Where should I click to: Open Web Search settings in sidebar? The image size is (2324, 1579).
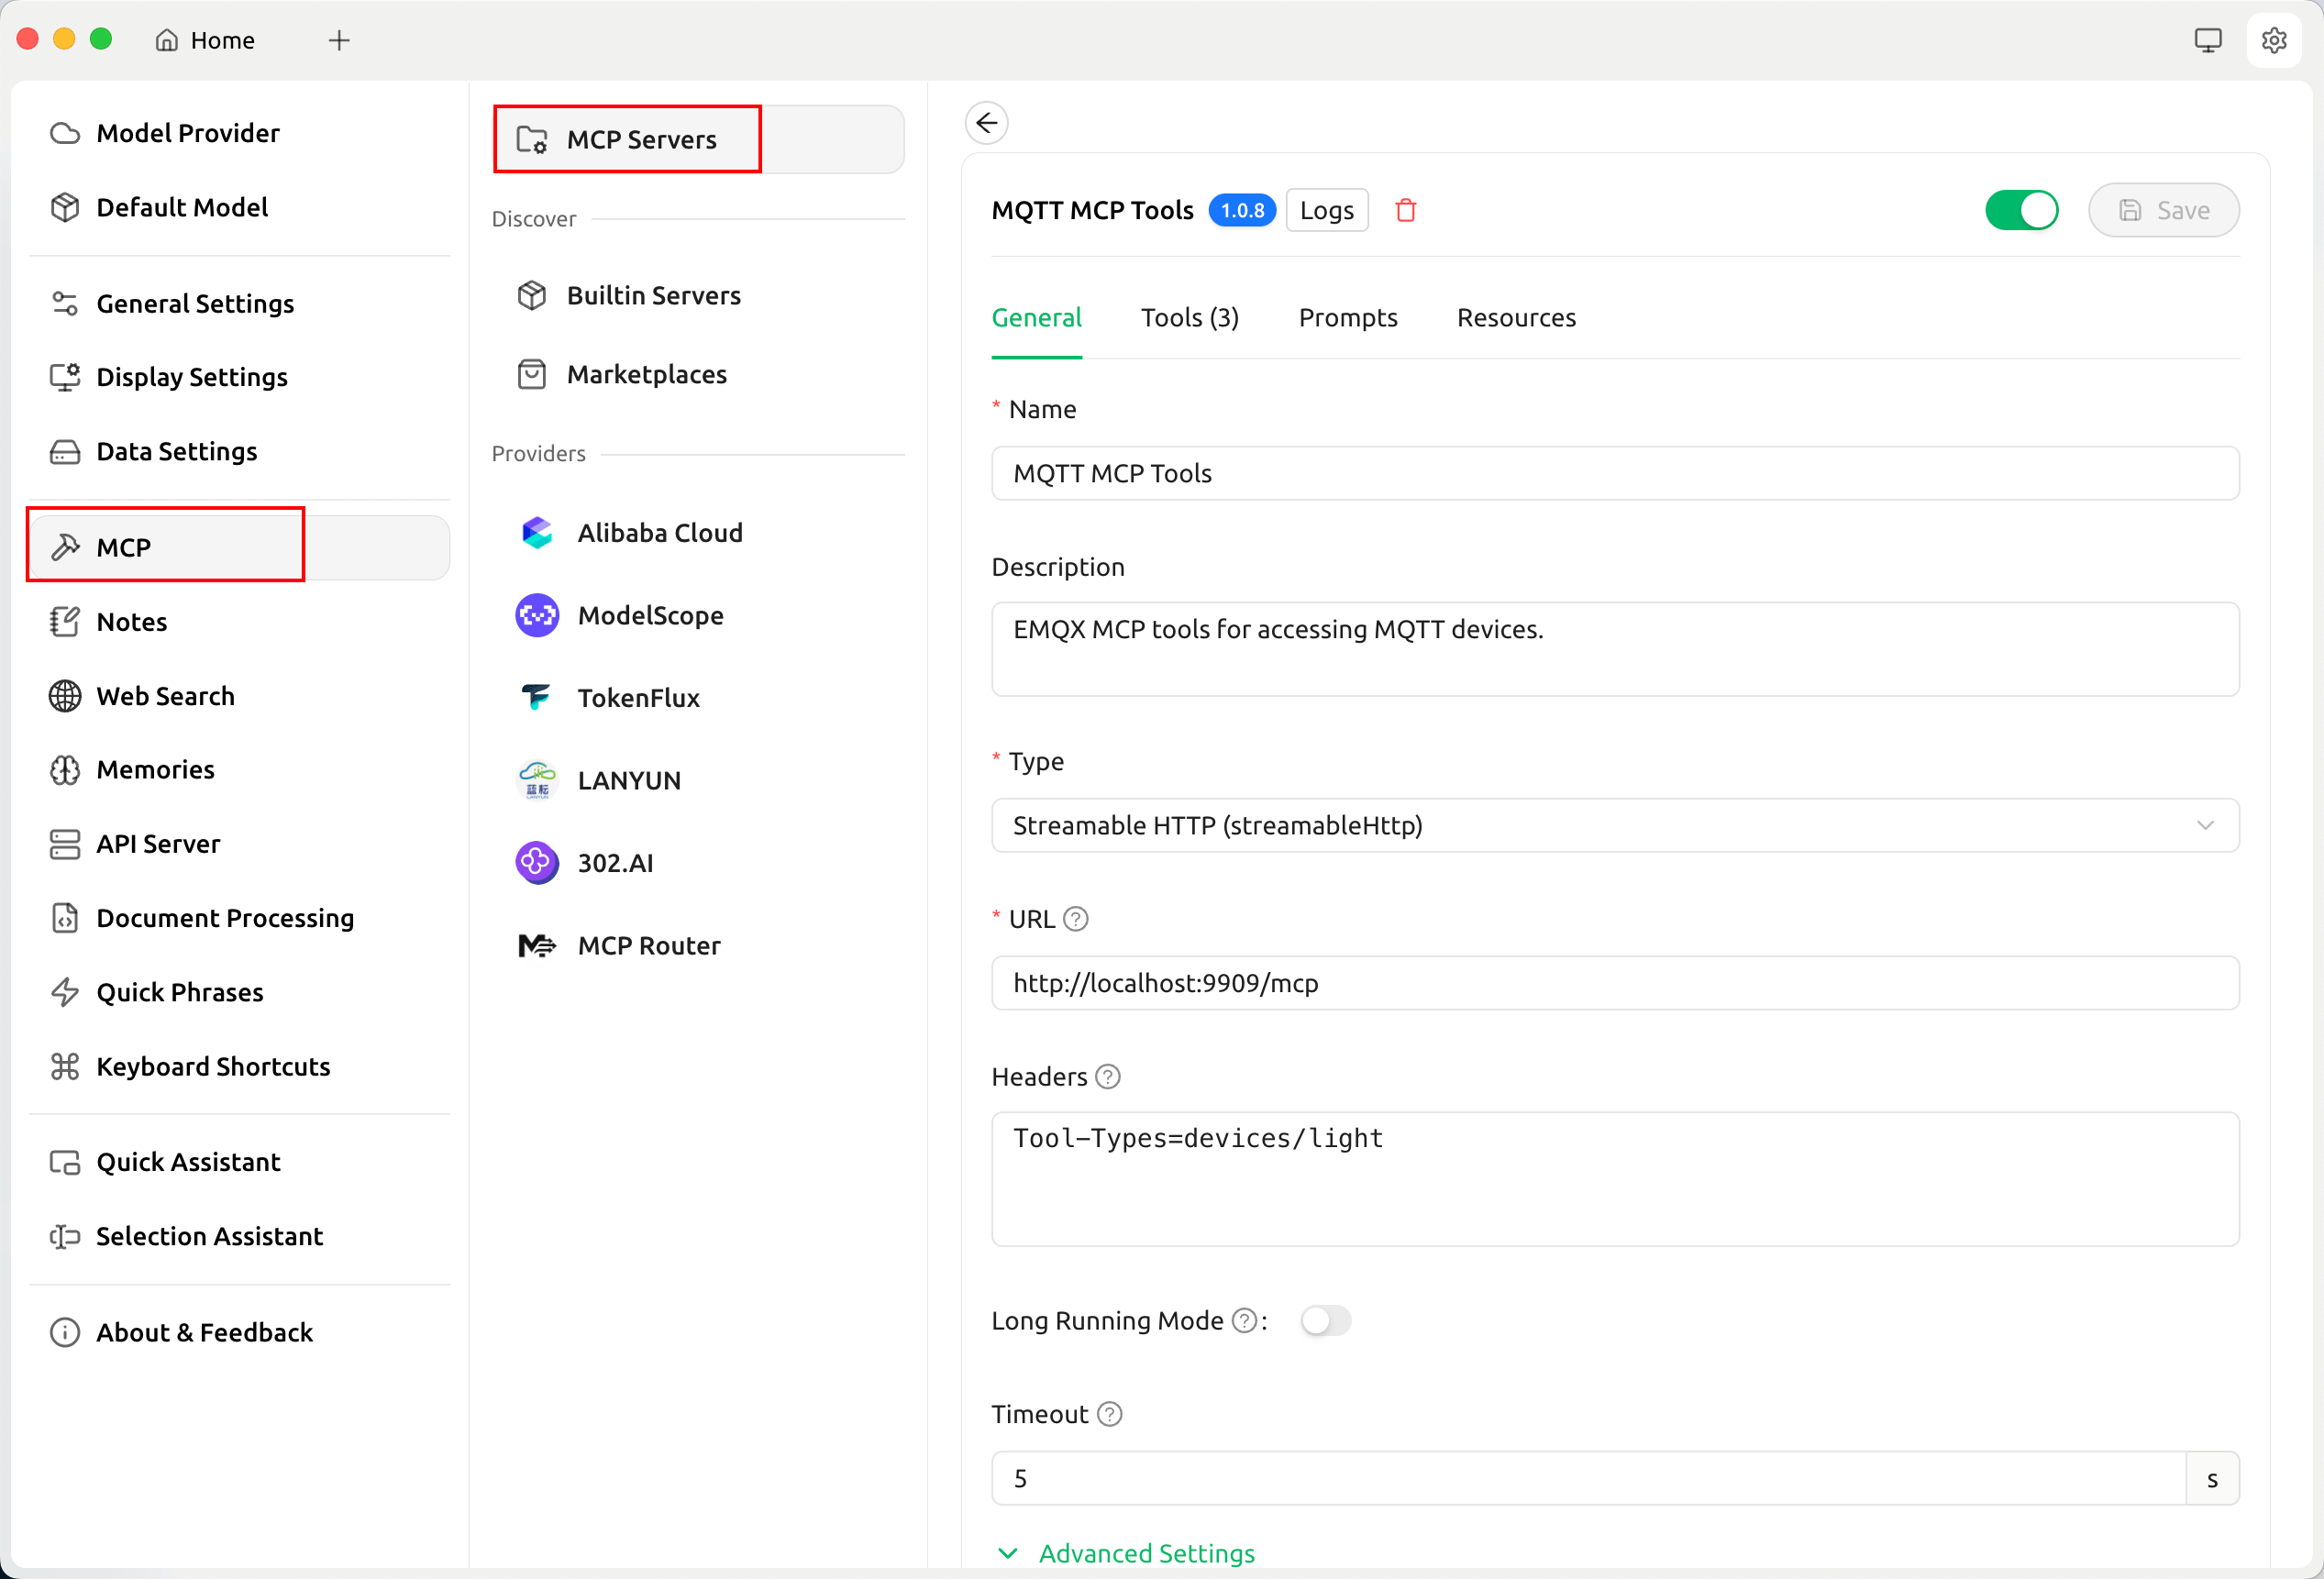(x=165, y=695)
